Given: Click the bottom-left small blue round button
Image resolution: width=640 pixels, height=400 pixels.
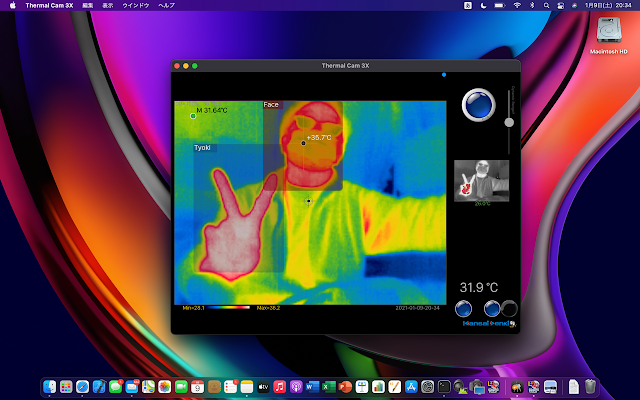Looking at the screenshot, I should 463,309.
